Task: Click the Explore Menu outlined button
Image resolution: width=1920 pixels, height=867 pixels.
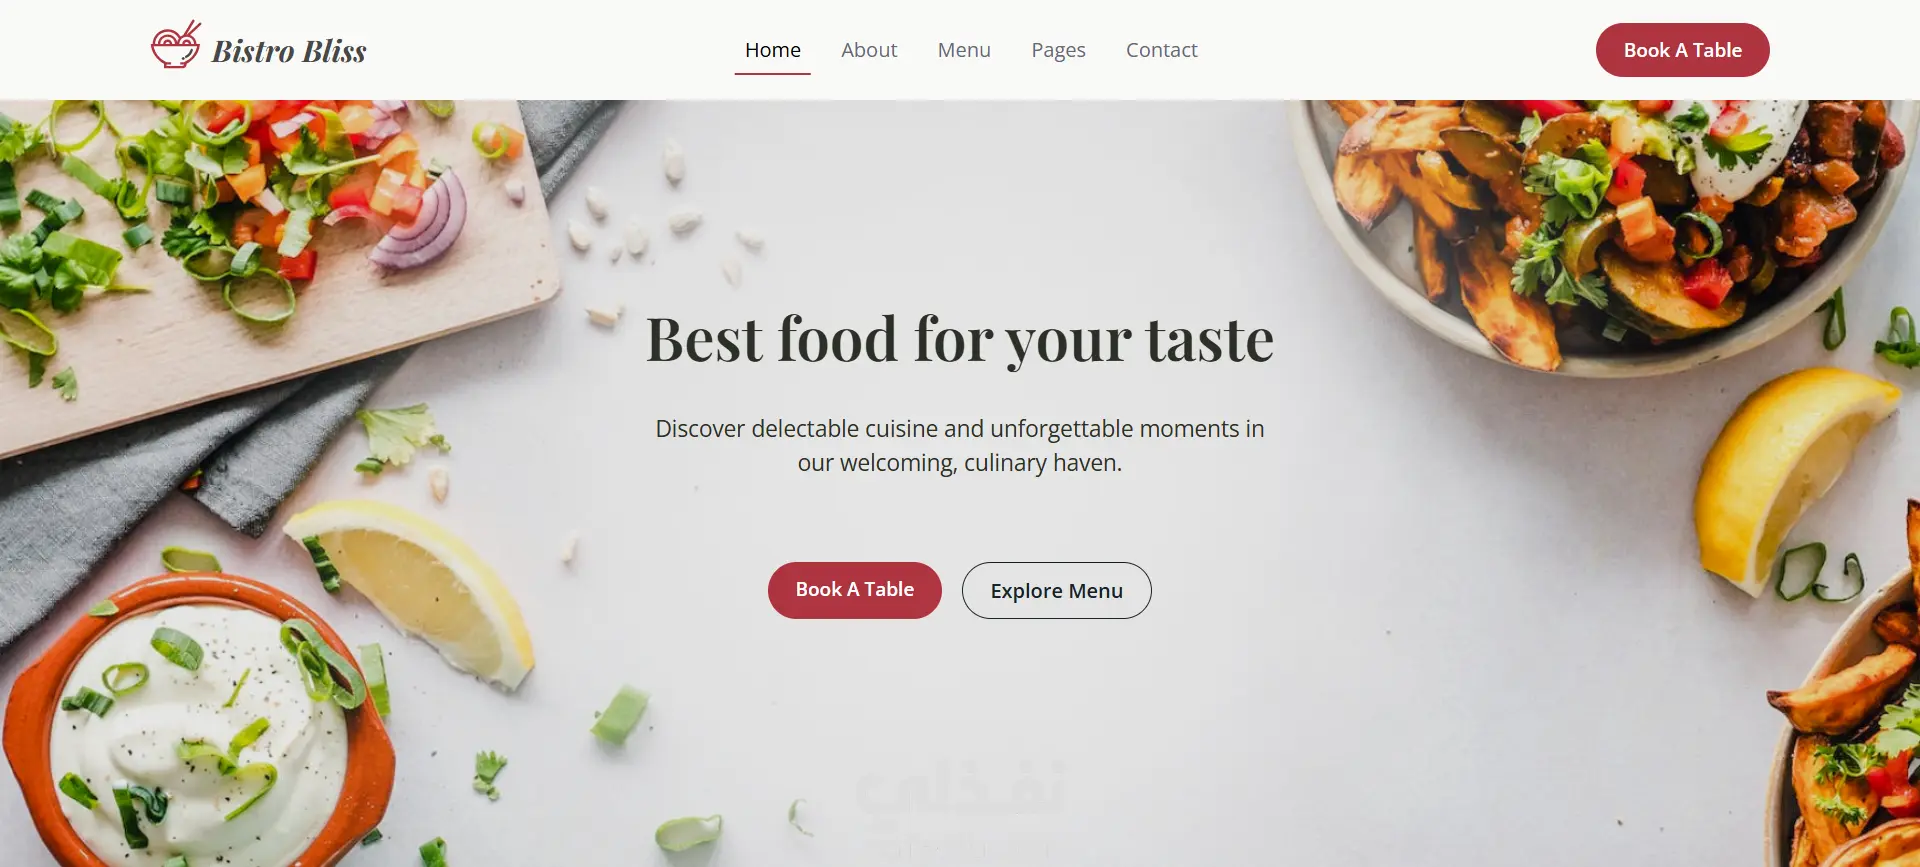Action: 1057,591
